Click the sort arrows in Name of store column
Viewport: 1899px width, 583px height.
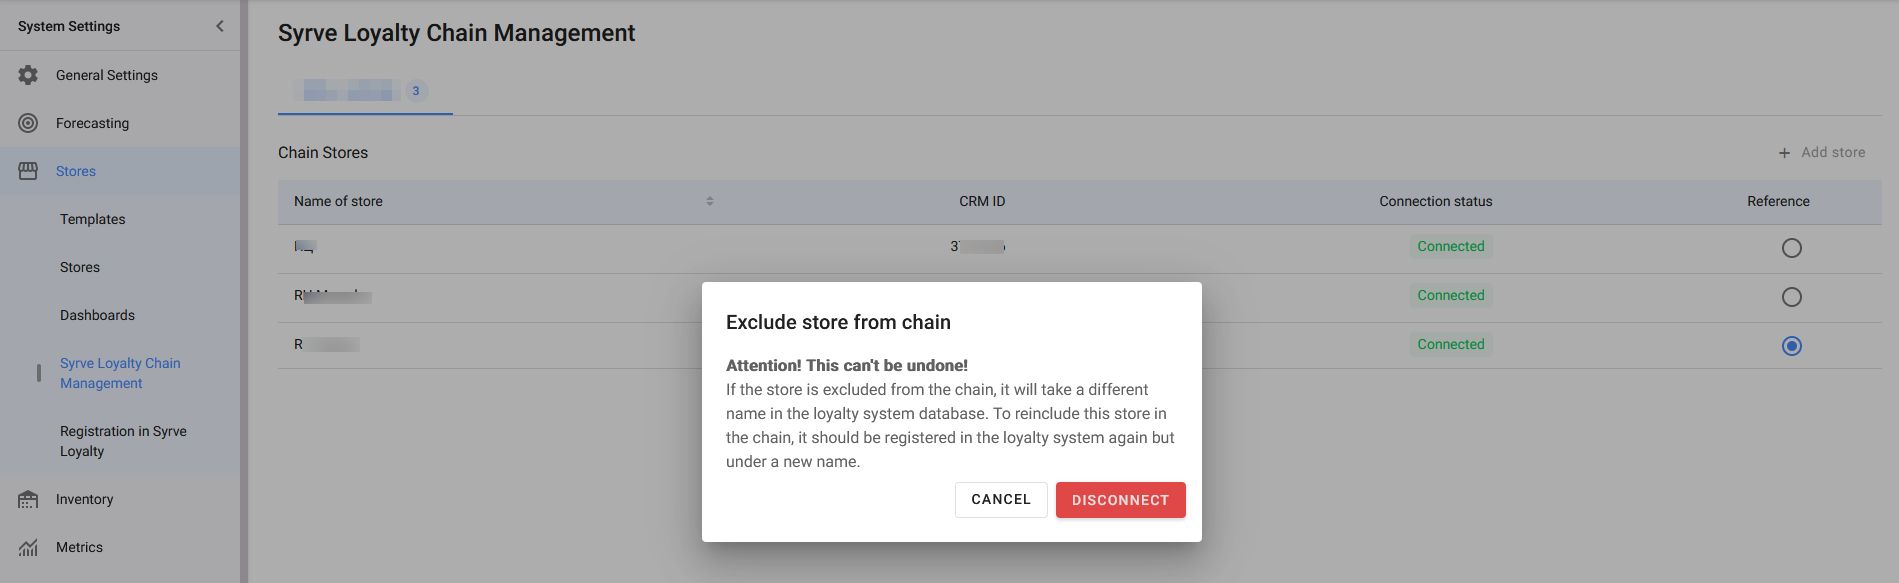[x=710, y=201]
